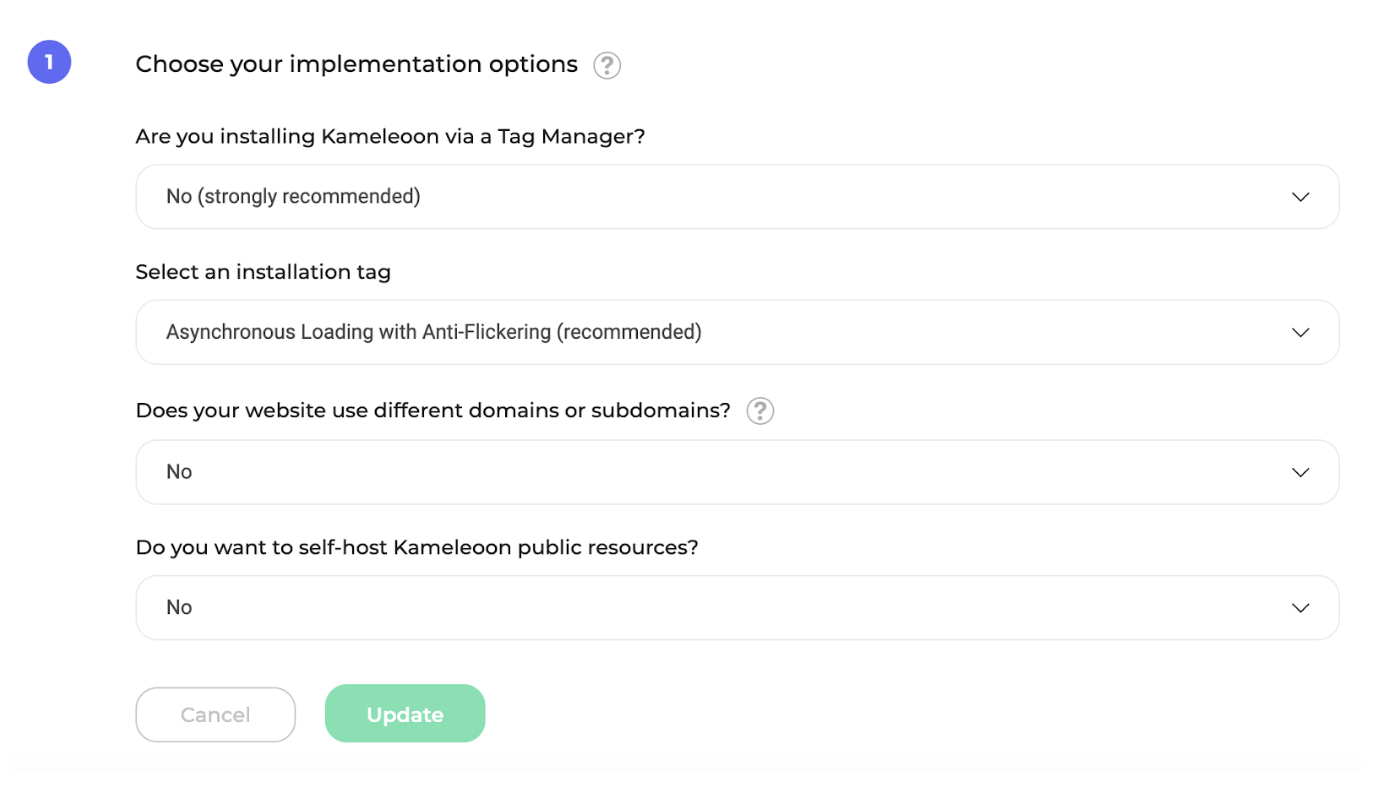Click the 'Select an installation tag' label
Screen dimensions: 1396x796
tap(263, 272)
